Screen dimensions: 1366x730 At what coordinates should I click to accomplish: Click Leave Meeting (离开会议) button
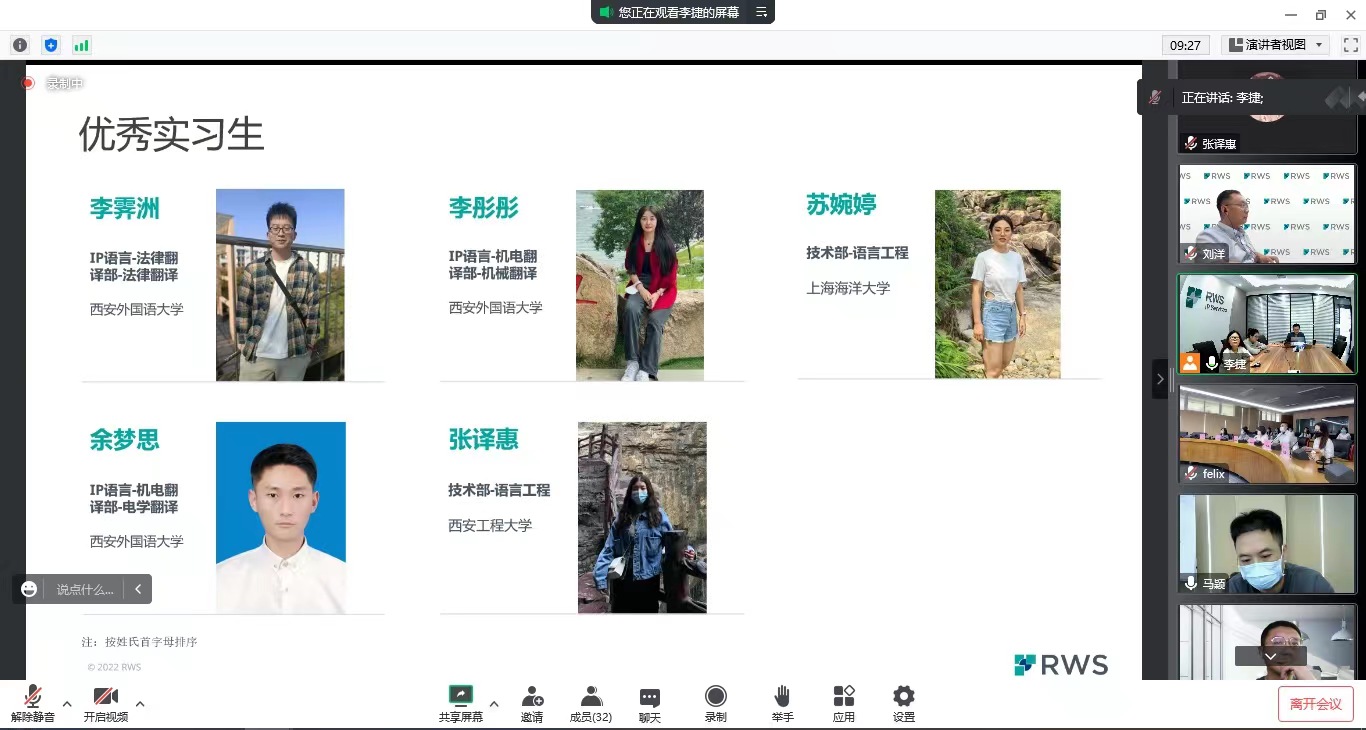[1315, 704]
